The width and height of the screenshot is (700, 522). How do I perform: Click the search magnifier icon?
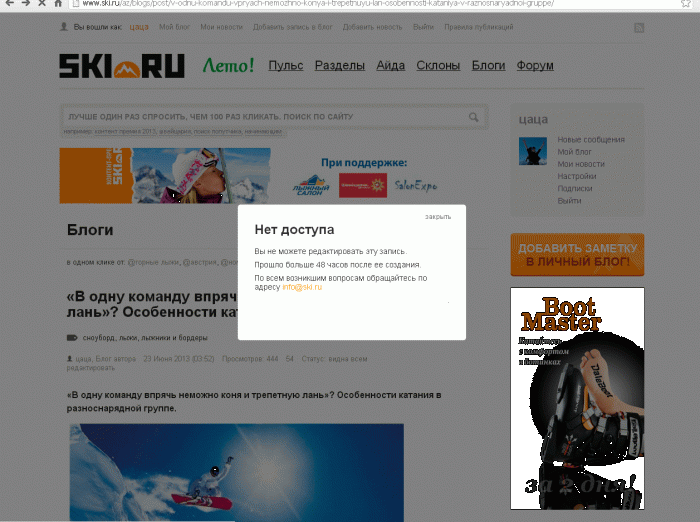[474, 117]
